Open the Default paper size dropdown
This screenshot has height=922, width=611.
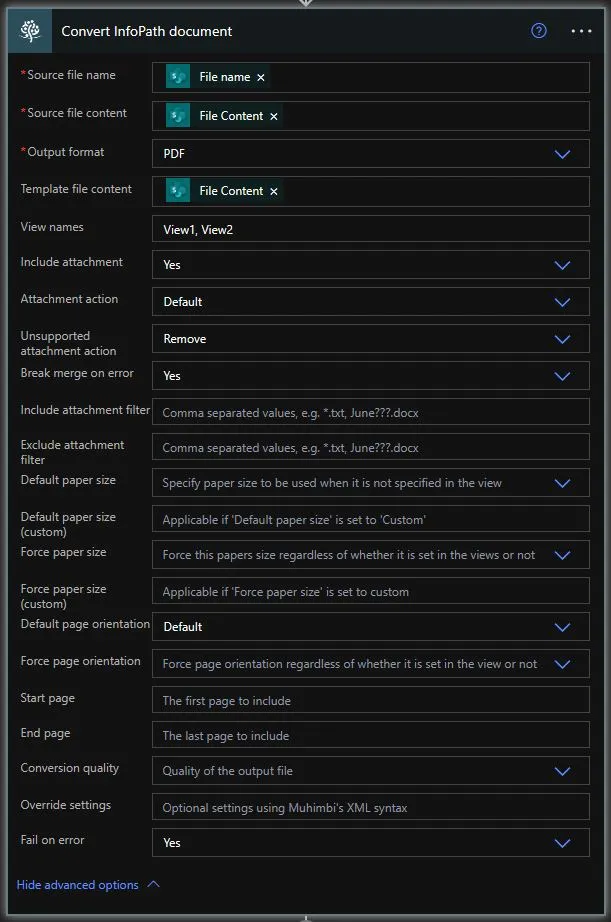(562, 483)
